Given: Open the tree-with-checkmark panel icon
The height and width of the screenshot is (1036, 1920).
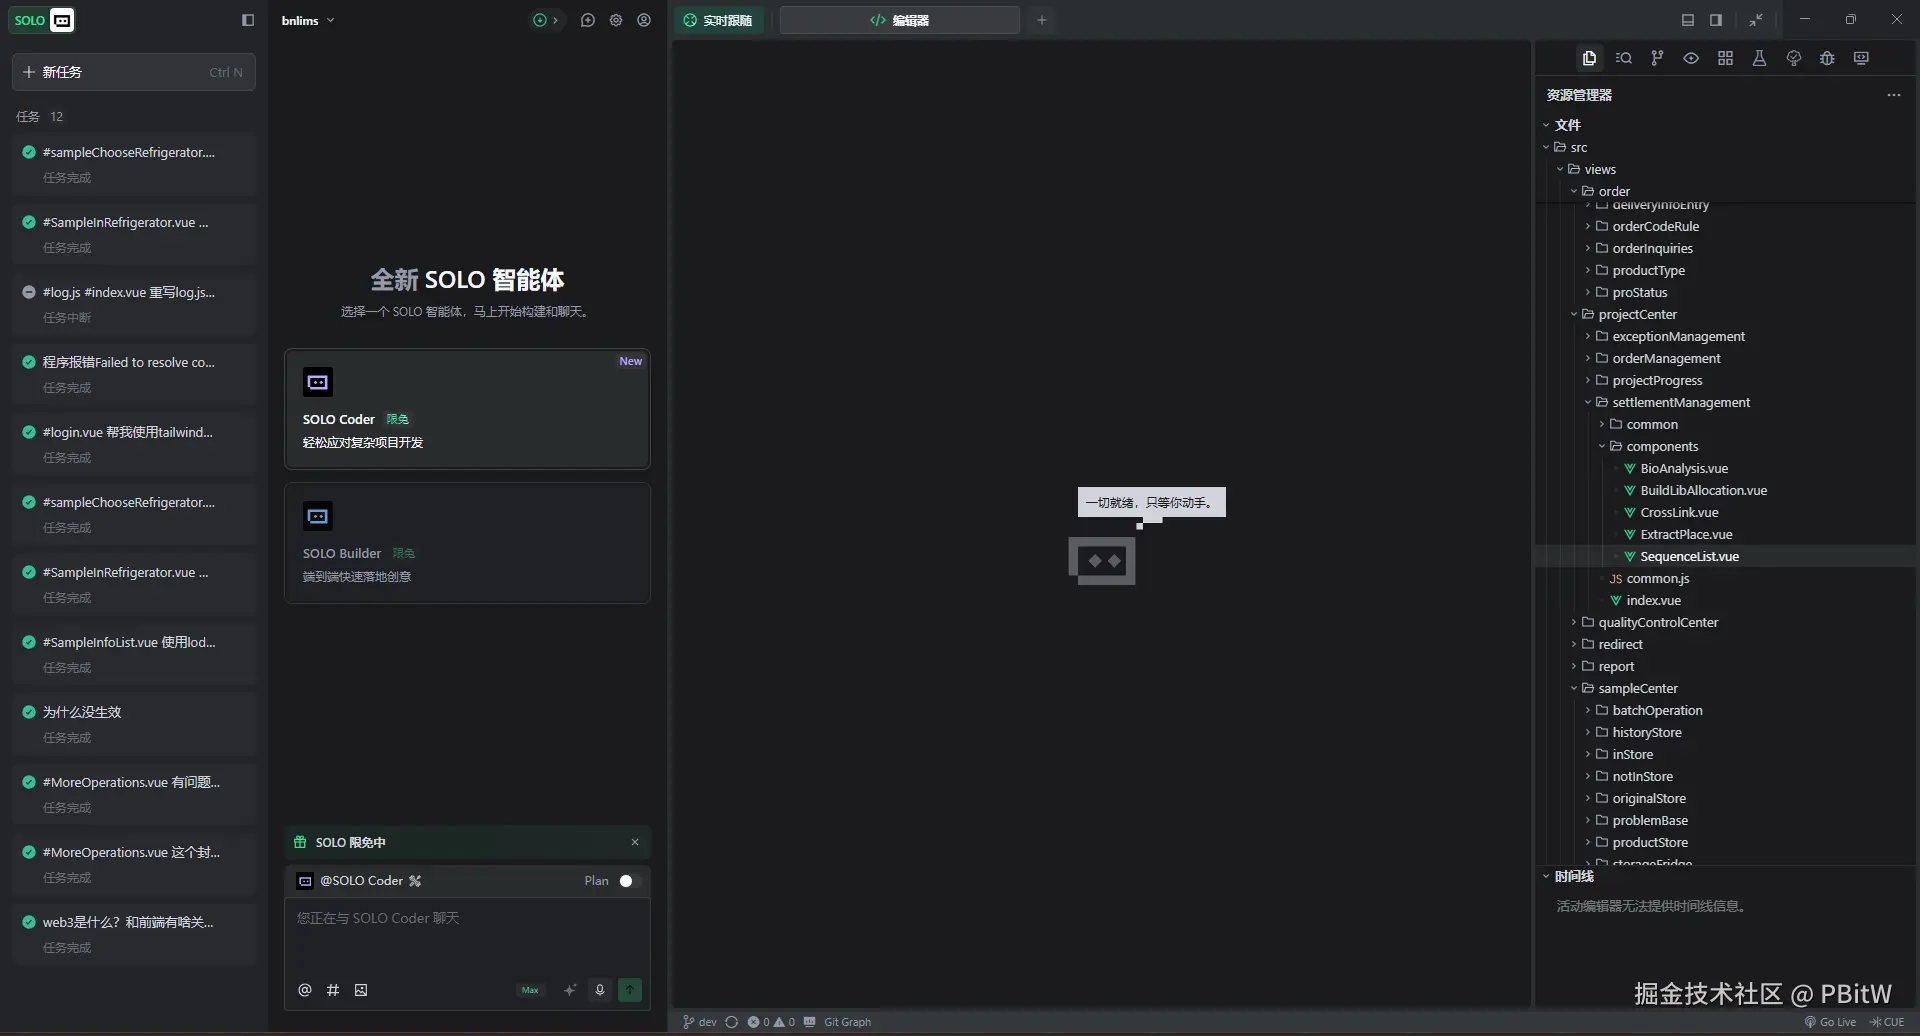Looking at the screenshot, I should pyautogui.click(x=1793, y=58).
